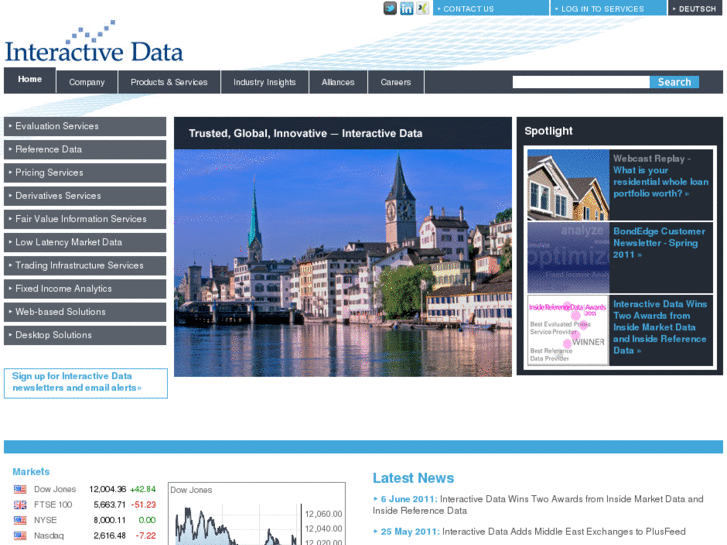Open Log In To Services
727x545 pixels.
[608, 8]
